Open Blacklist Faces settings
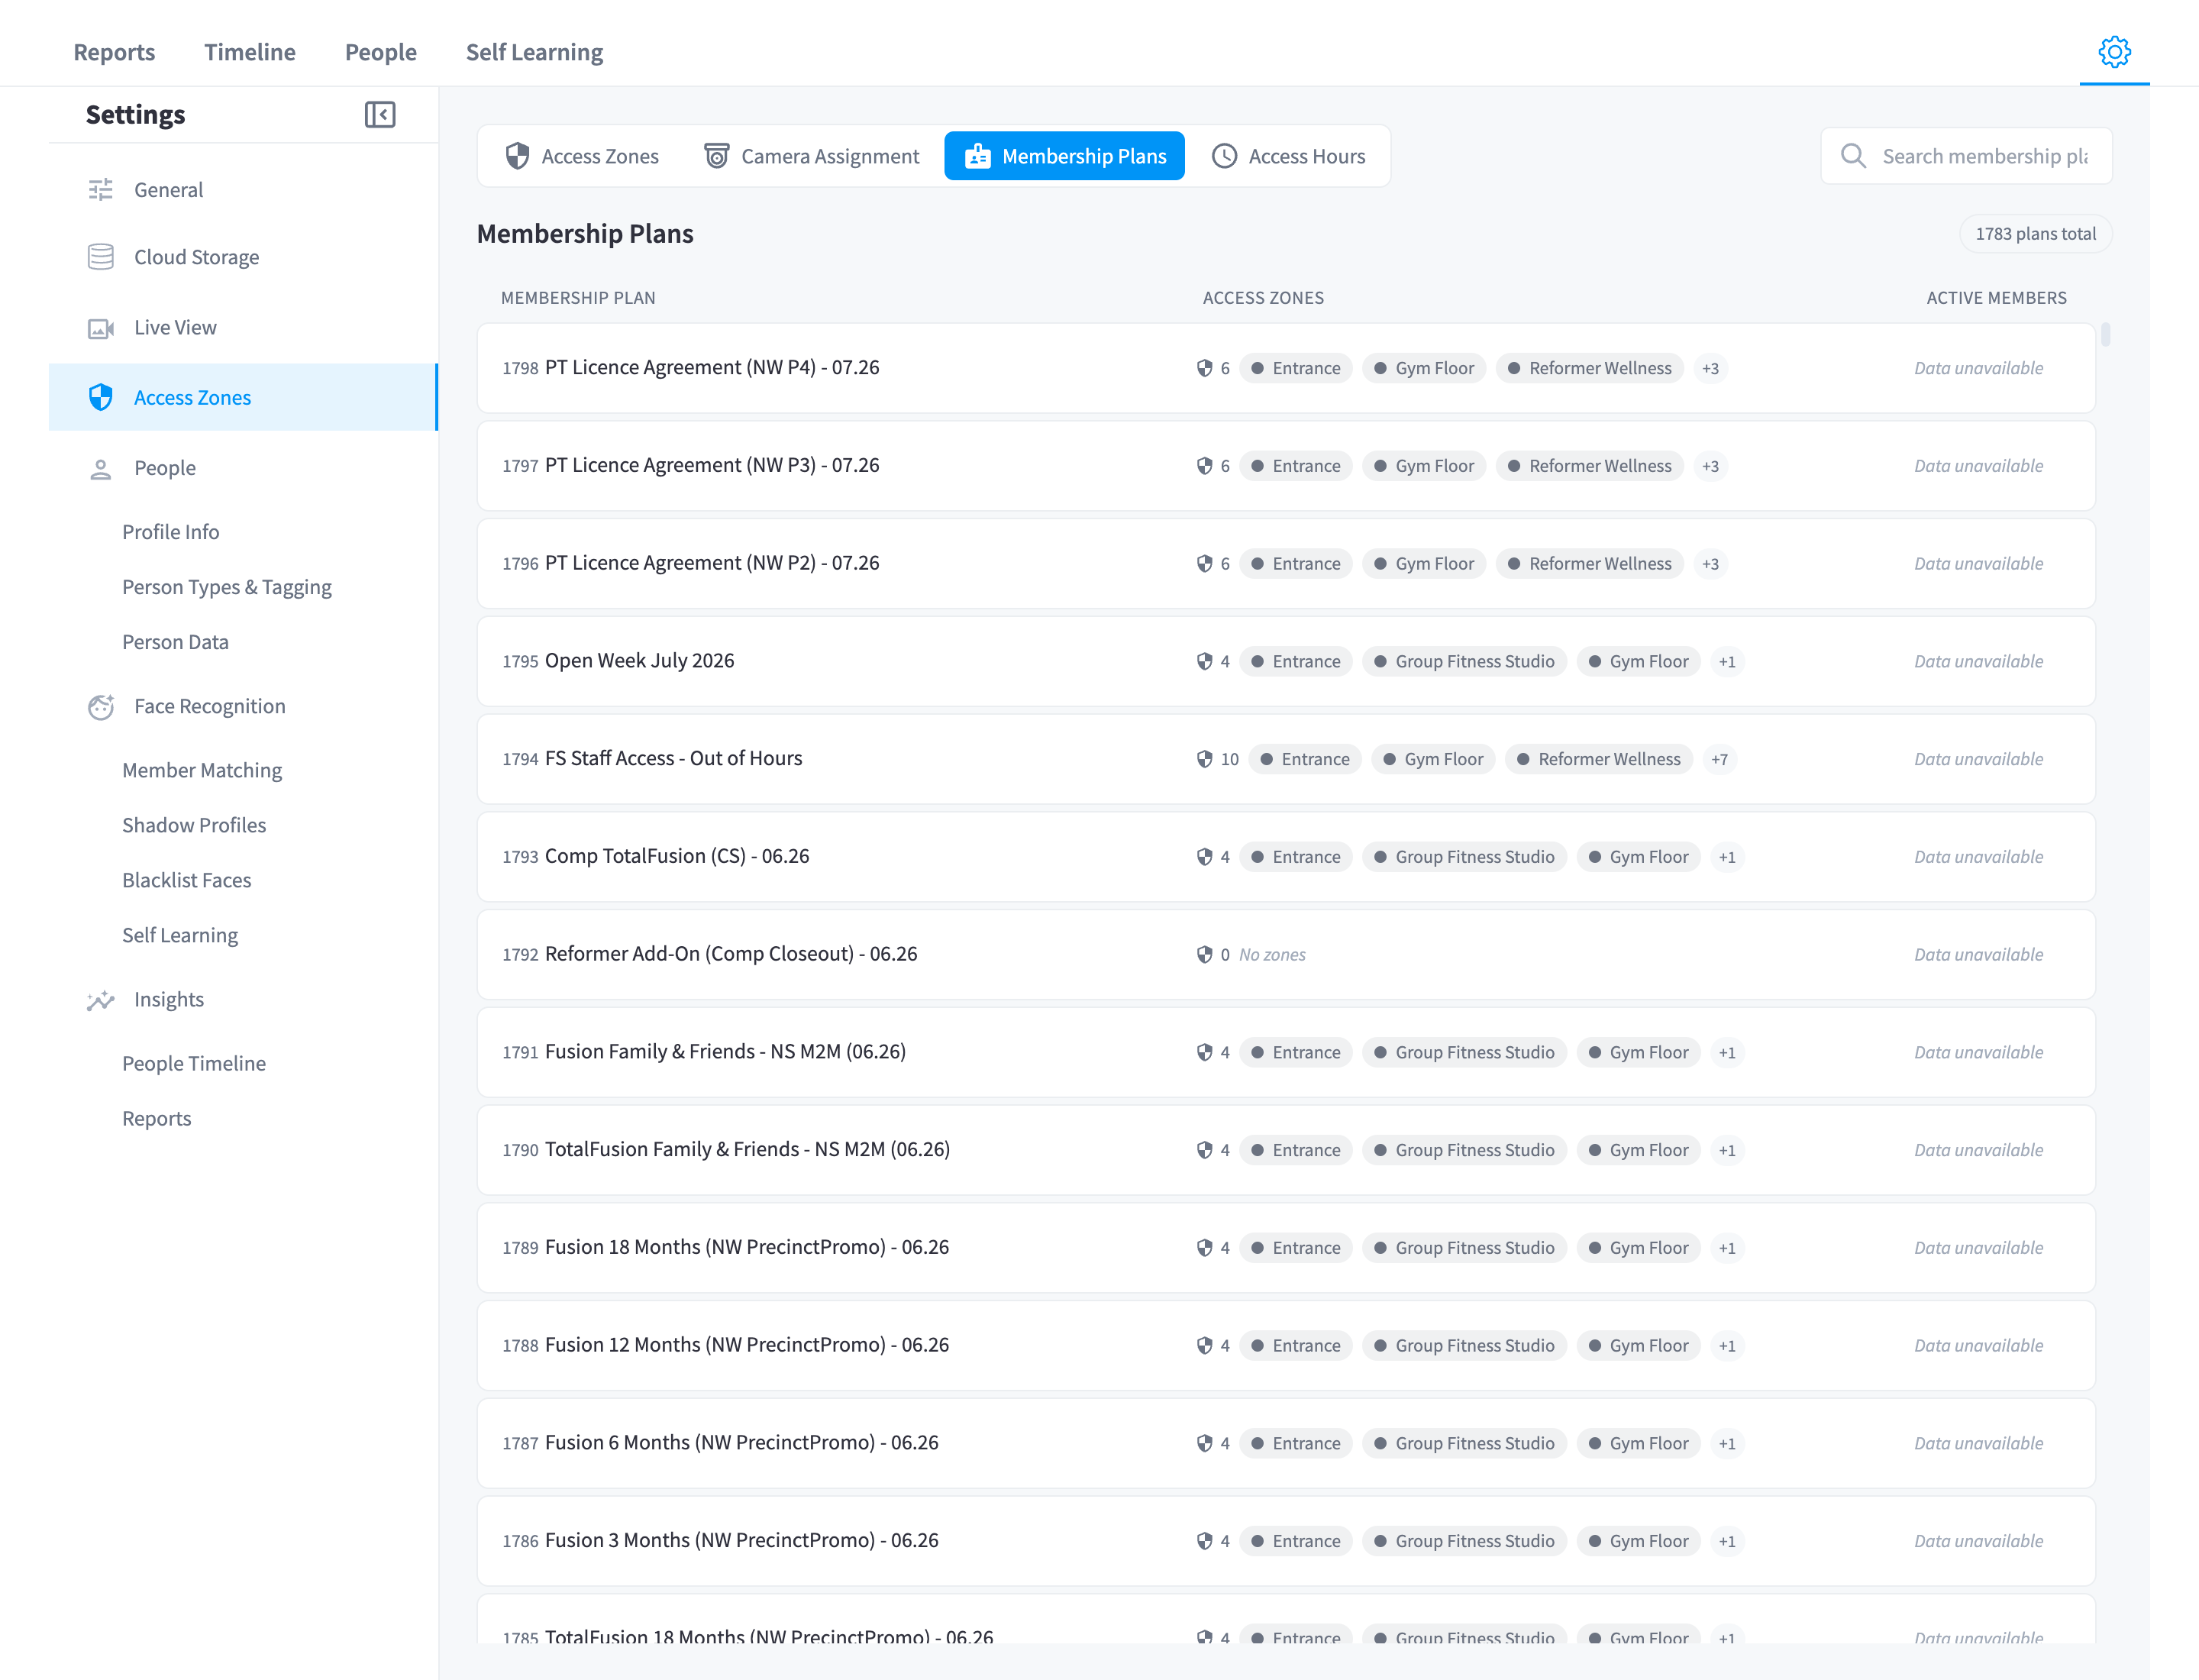The height and width of the screenshot is (1680, 2199). pyautogui.click(x=186, y=880)
